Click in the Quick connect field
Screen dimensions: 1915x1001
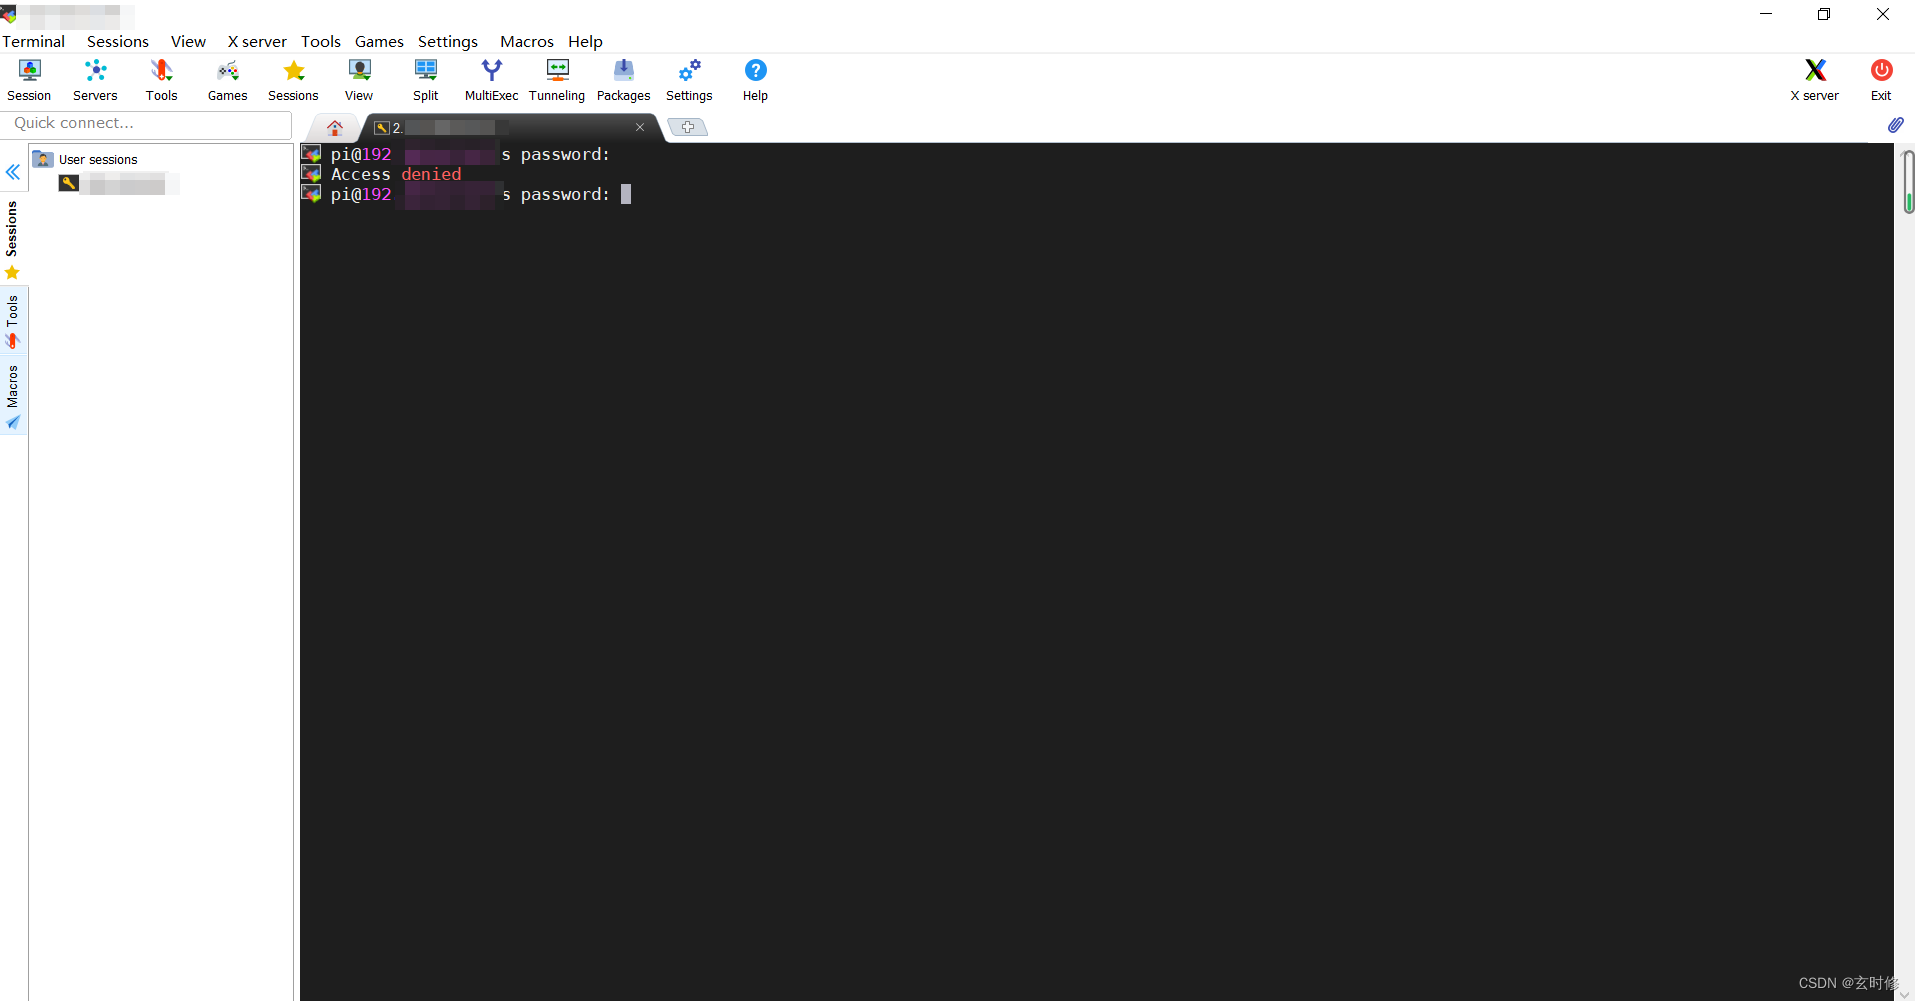tap(146, 123)
